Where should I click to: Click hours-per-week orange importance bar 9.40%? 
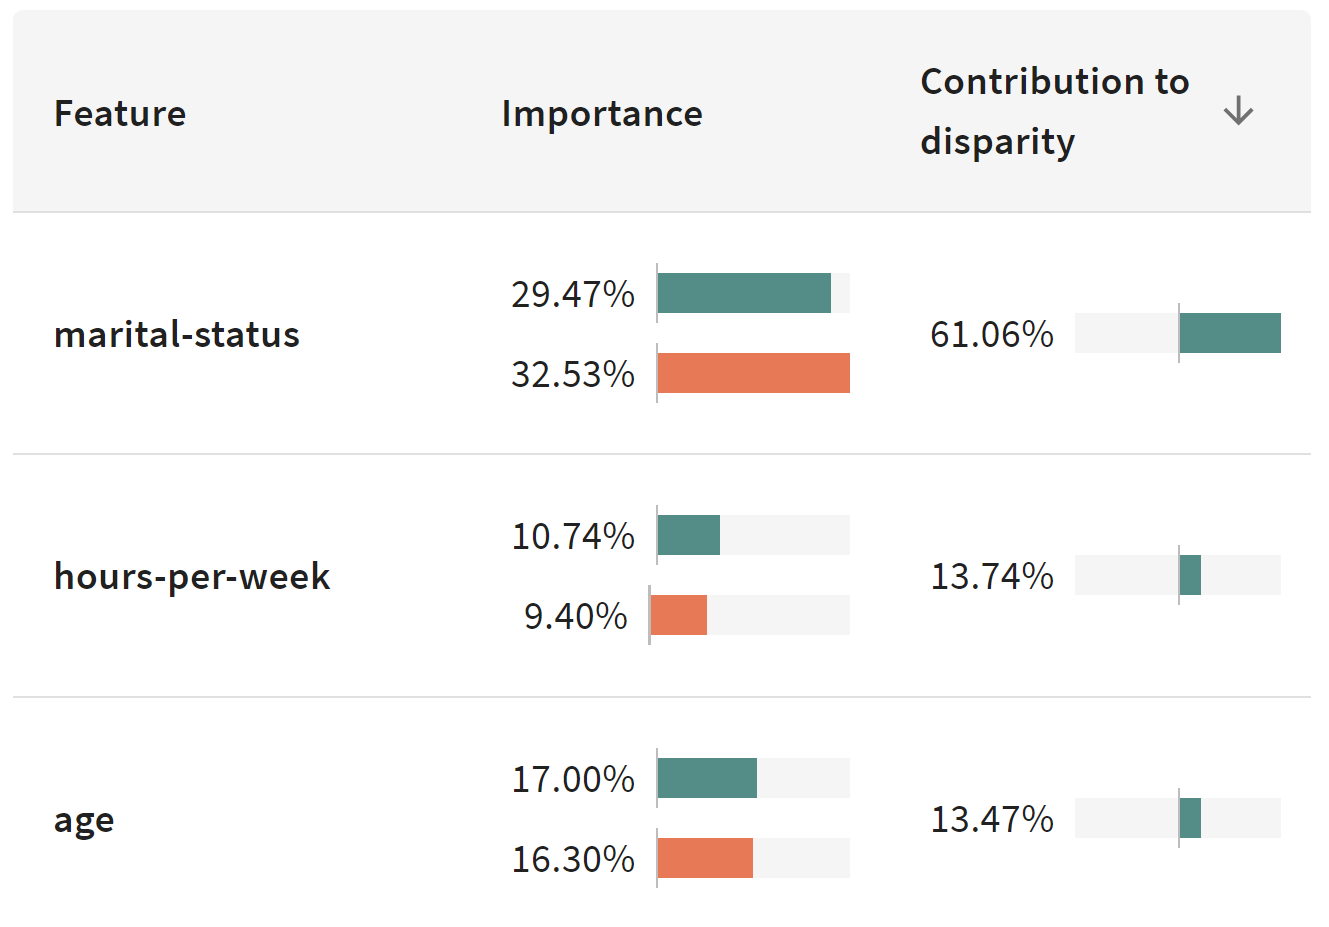coord(679,615)
